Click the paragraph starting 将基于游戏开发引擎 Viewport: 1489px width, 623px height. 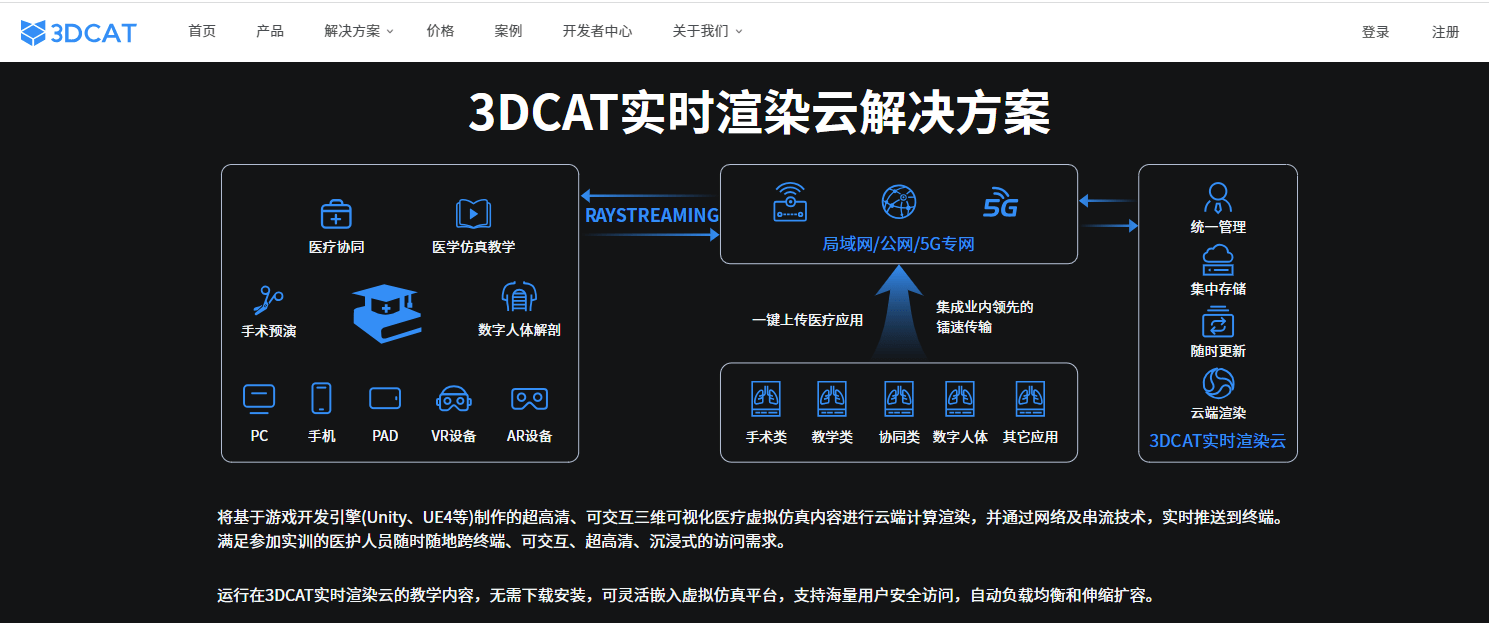click(749, 530)
